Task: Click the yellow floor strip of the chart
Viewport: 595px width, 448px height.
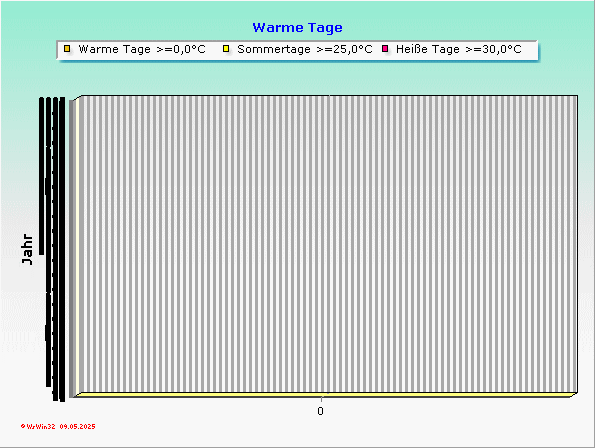Action: 324,395
